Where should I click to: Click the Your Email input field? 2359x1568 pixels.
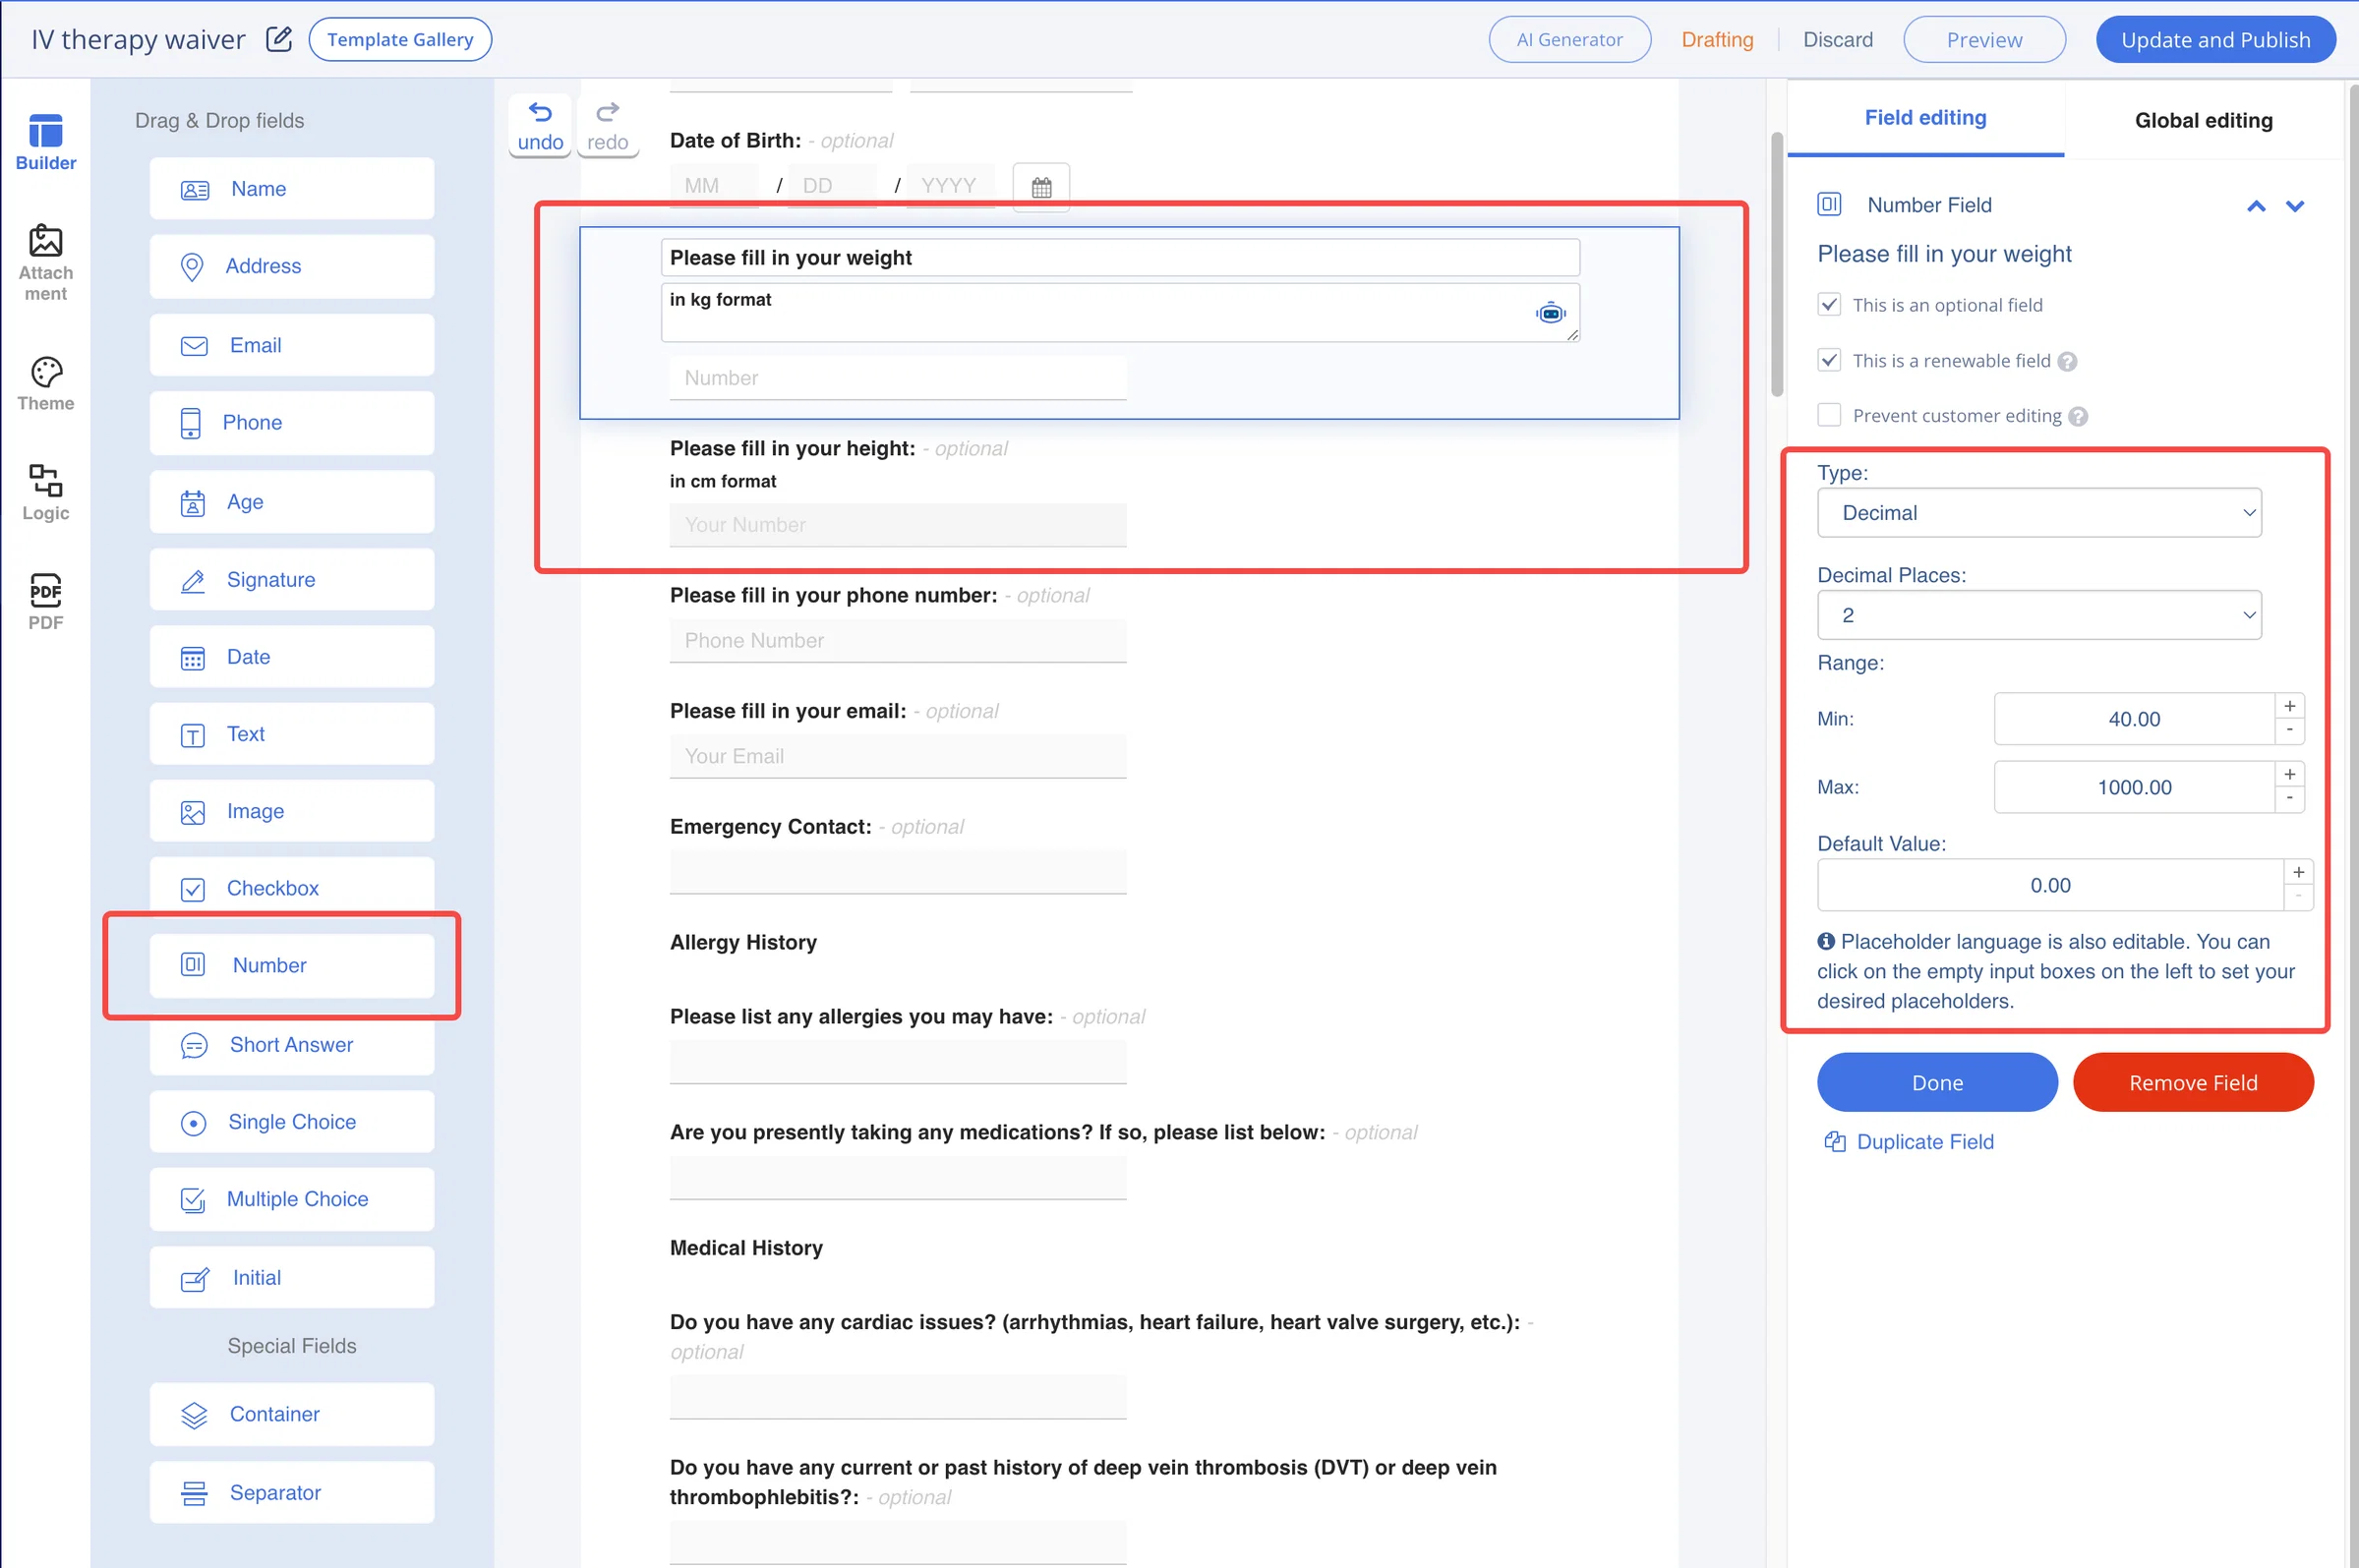[x=898, y=757]
